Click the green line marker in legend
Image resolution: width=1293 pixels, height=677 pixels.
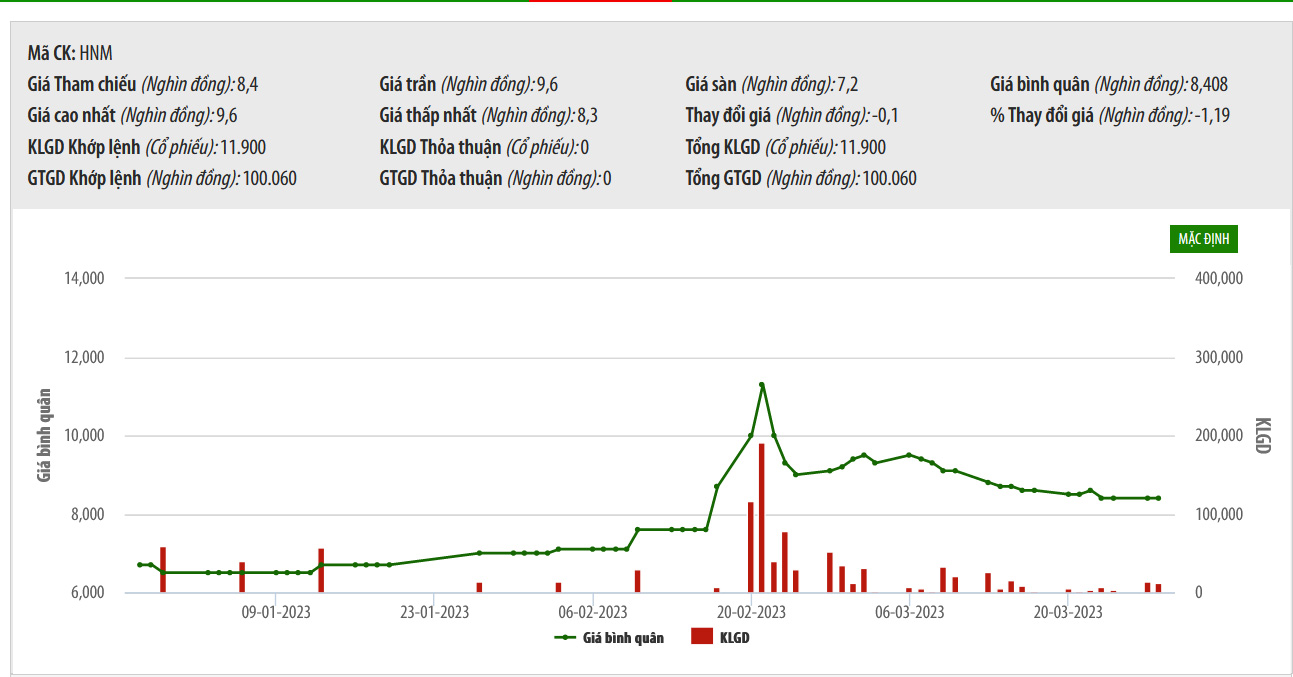tap(565, 638)
